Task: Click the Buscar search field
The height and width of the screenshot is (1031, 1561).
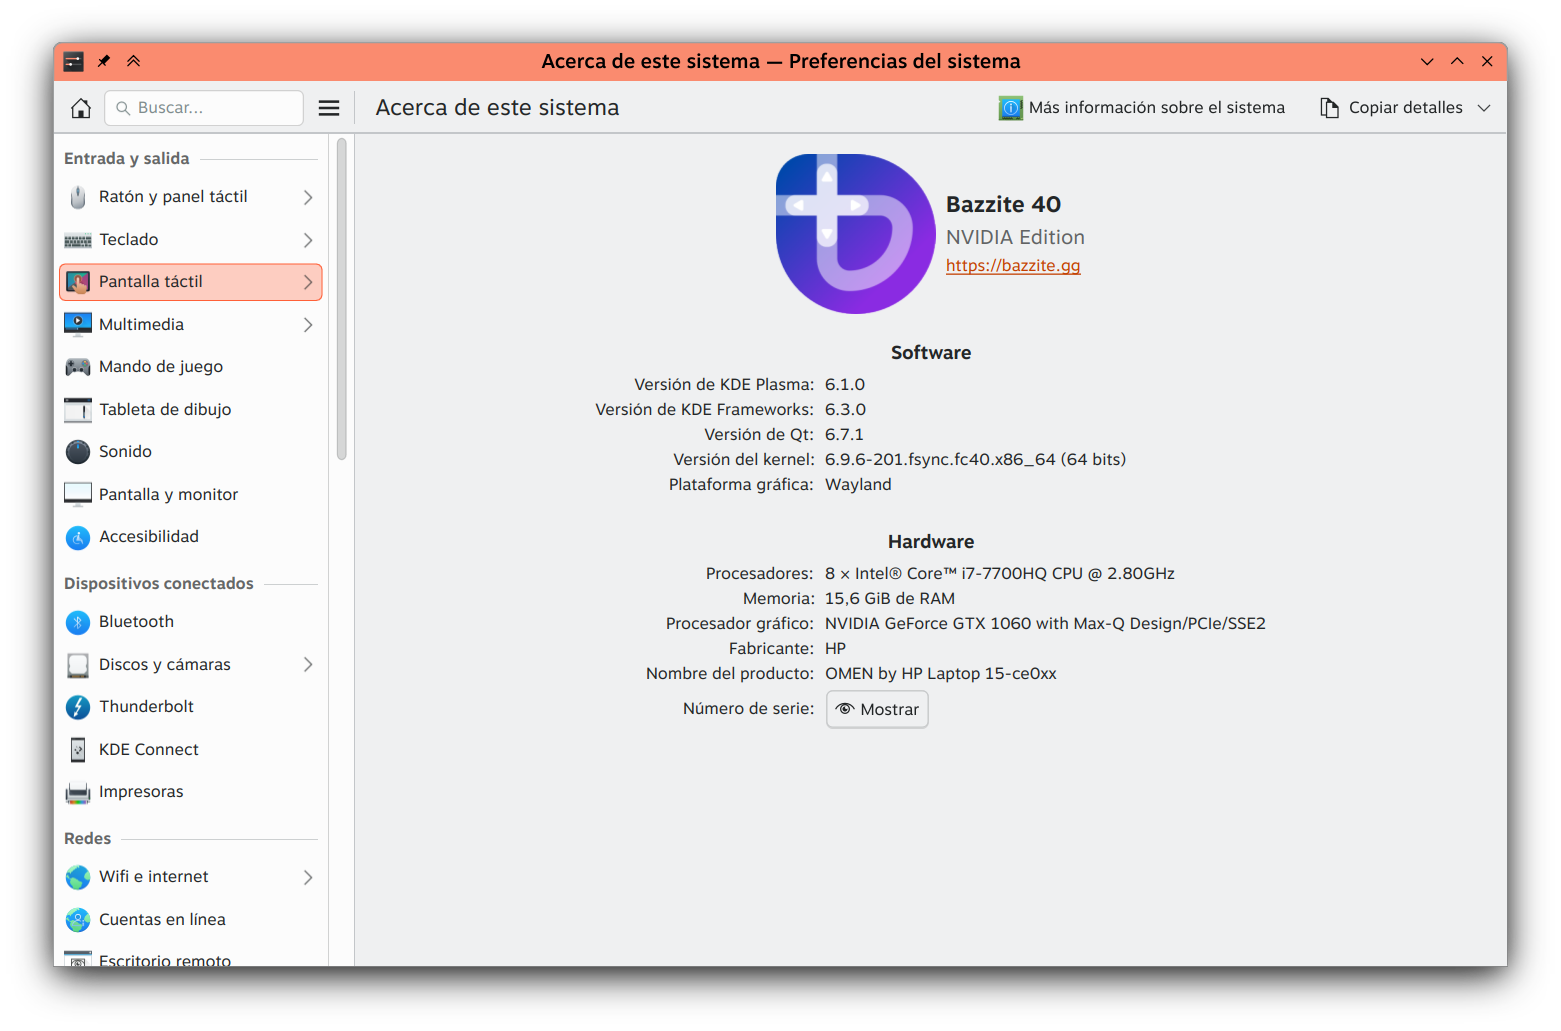Action: pyautogui.click(x=204, y=108)
